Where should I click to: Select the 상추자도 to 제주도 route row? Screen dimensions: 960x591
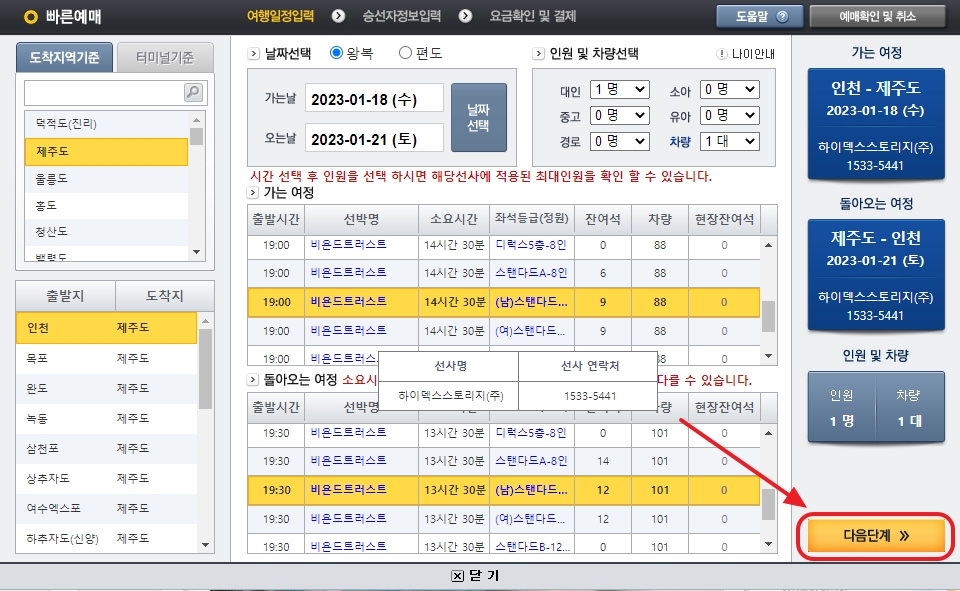[x=107, y=478]
